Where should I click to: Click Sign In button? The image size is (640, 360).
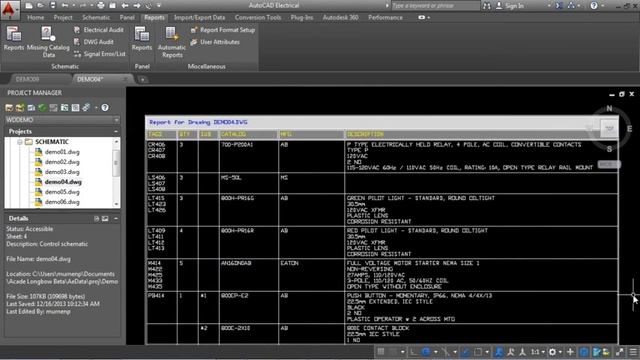coord(510,6)
